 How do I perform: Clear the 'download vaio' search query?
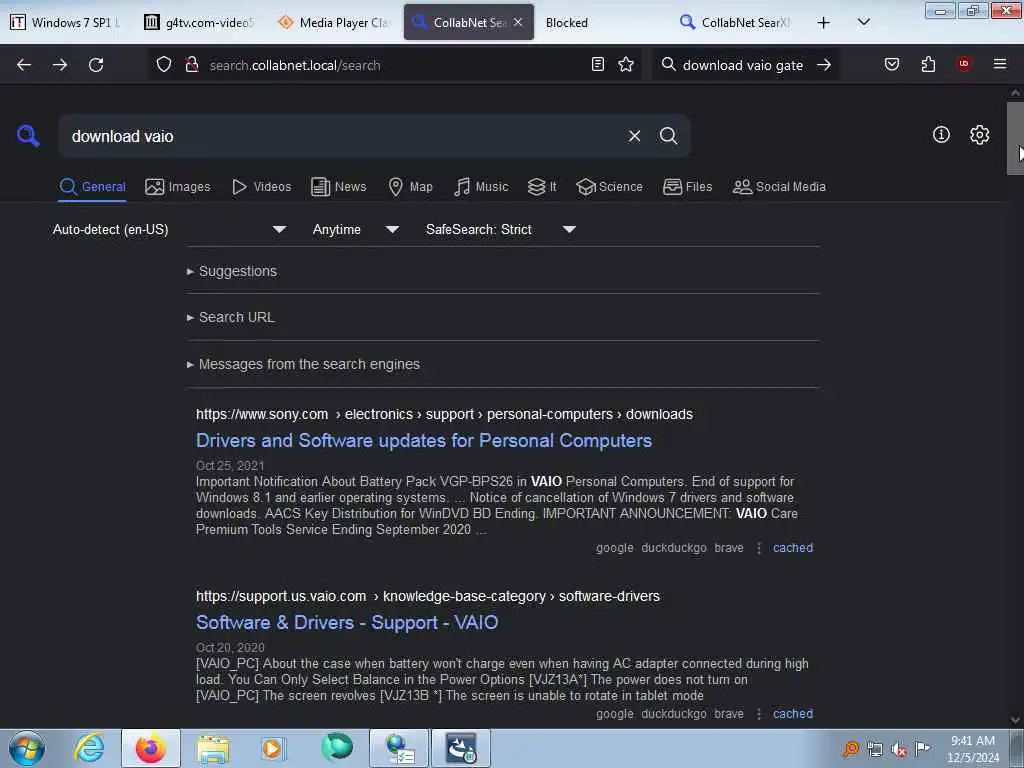tap(634, 136)
